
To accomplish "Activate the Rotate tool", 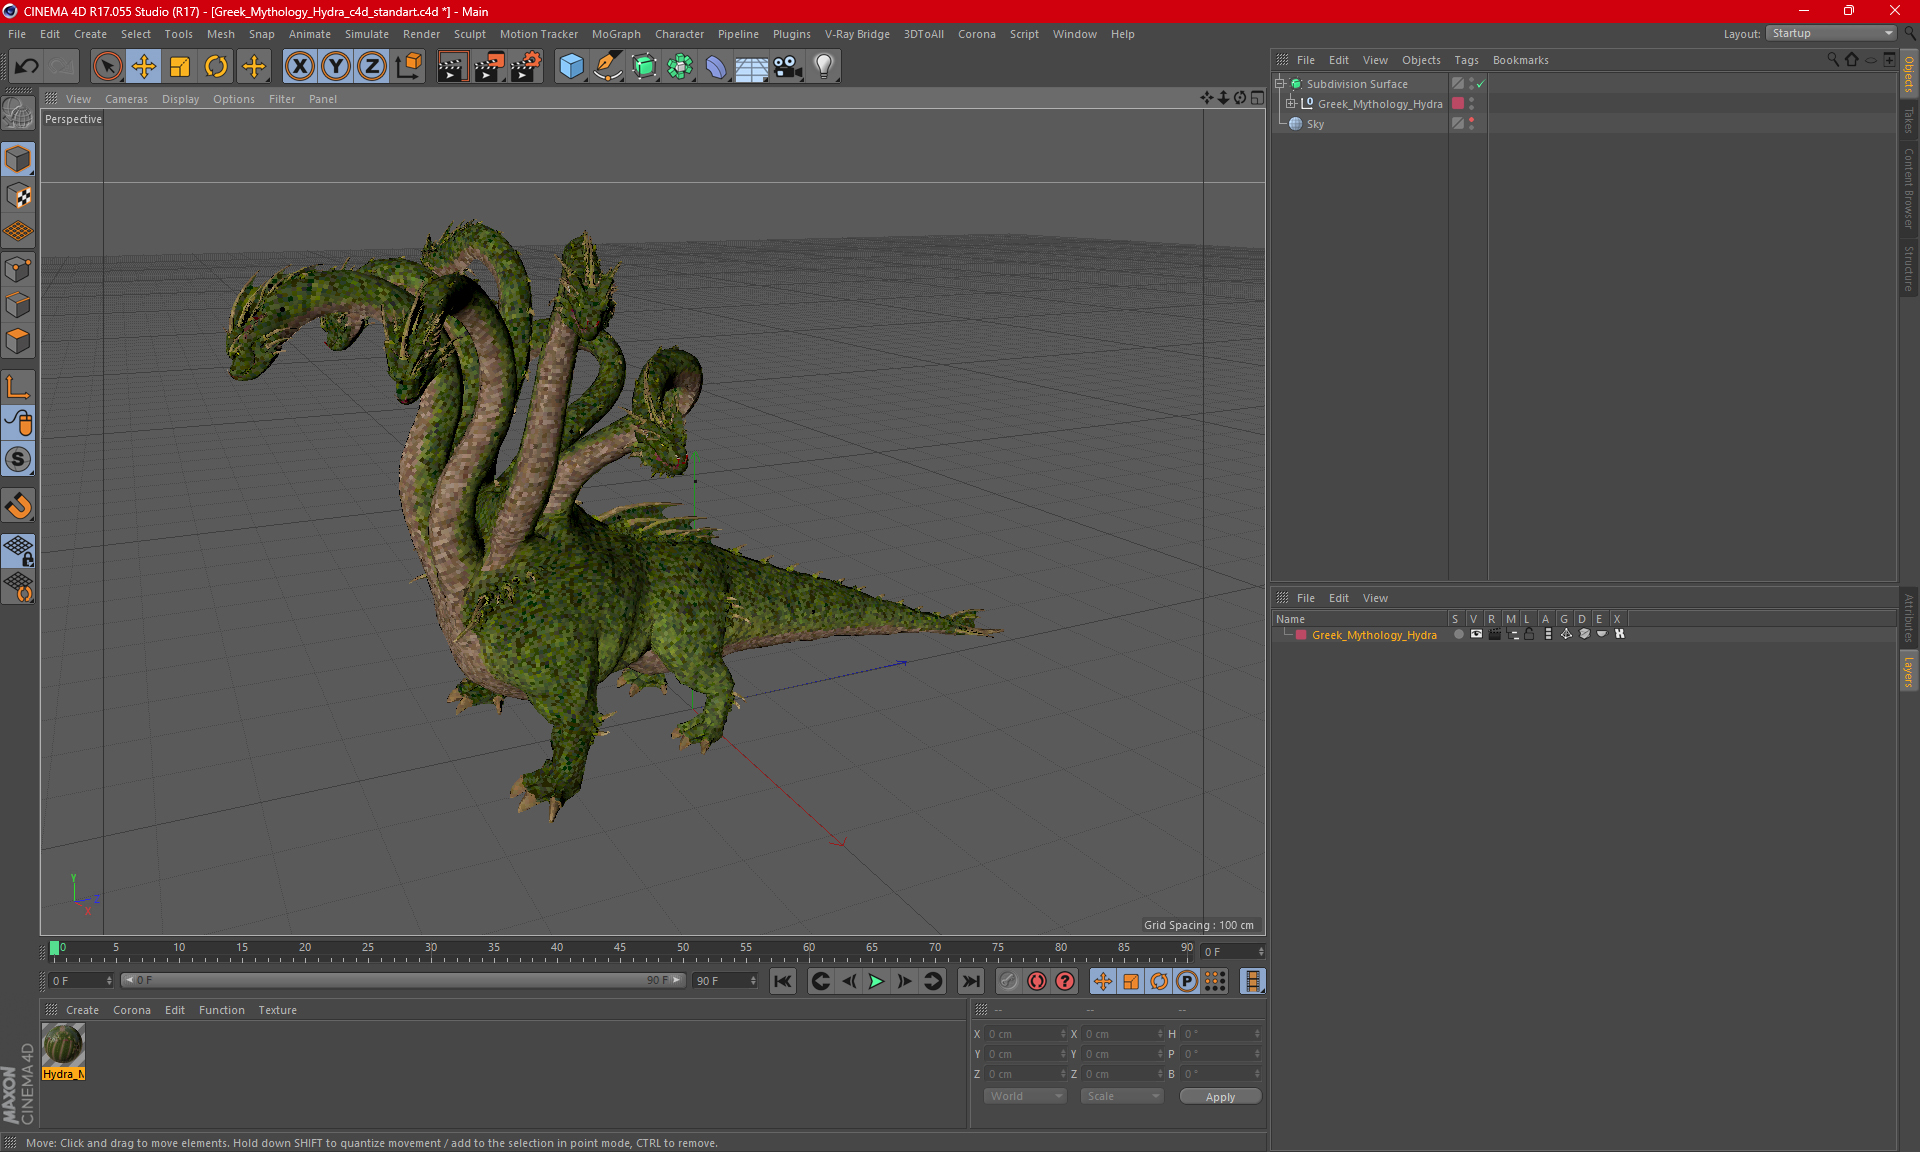I will tap(216, 67).
